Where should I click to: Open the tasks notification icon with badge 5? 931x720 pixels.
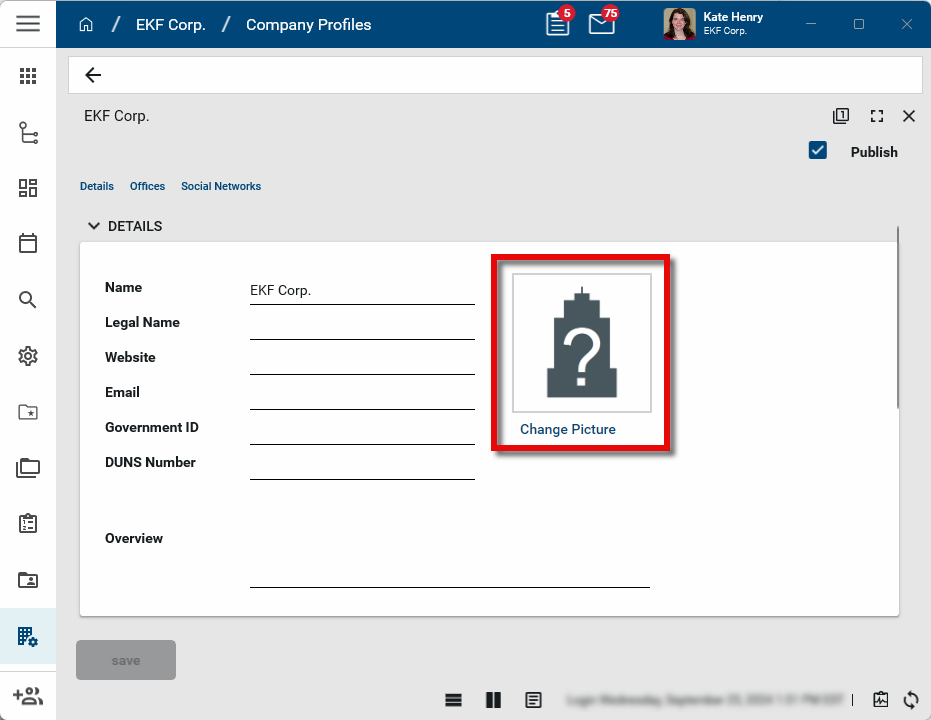click(x=558, y=24)
